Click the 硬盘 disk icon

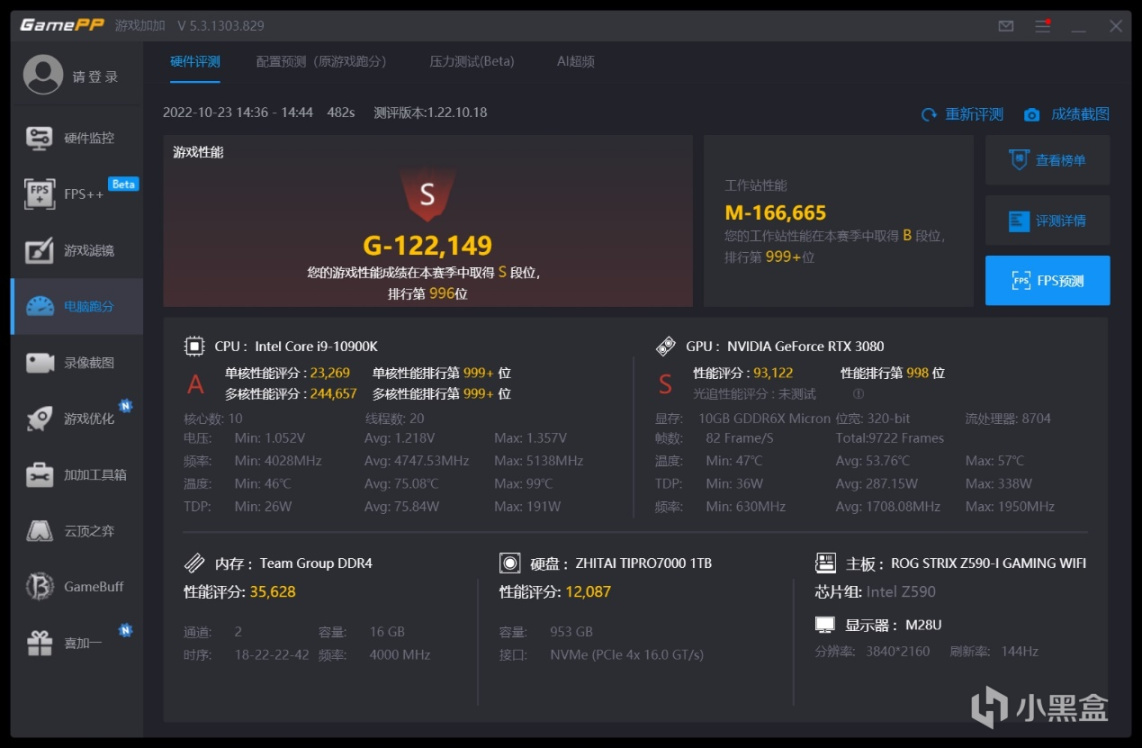[510, 563]
